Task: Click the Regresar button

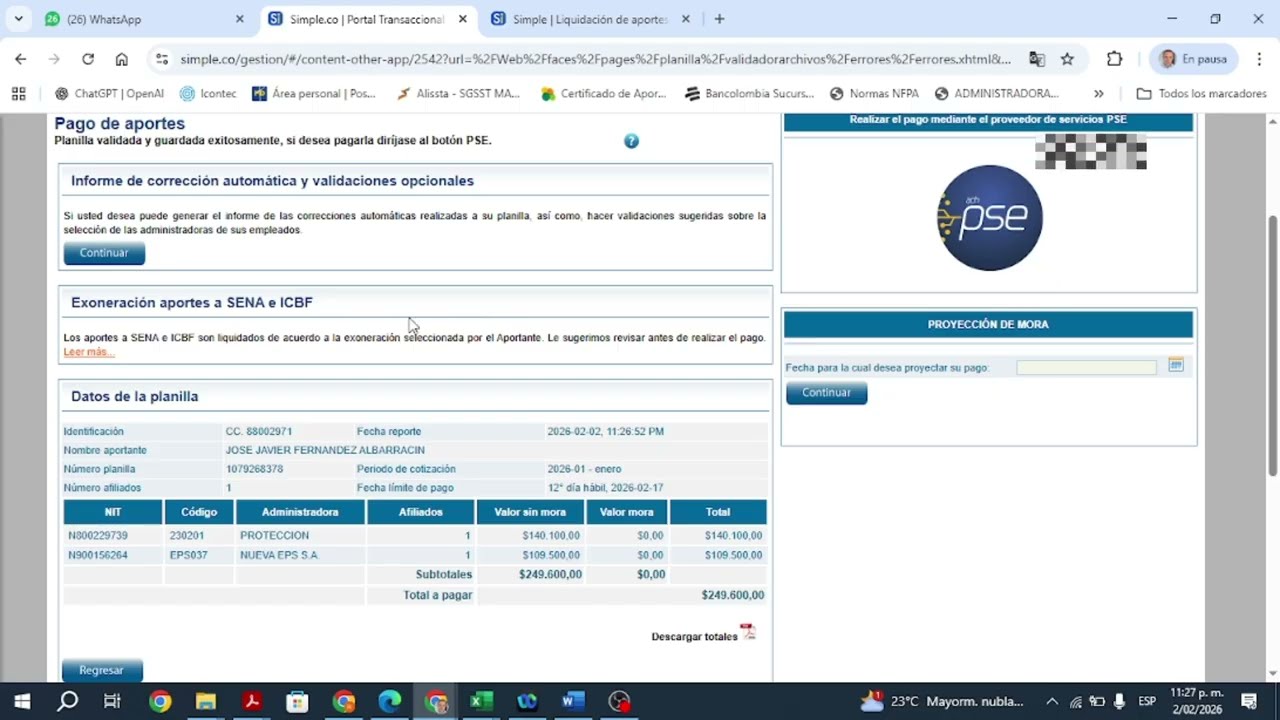Action: coord(102,670)
